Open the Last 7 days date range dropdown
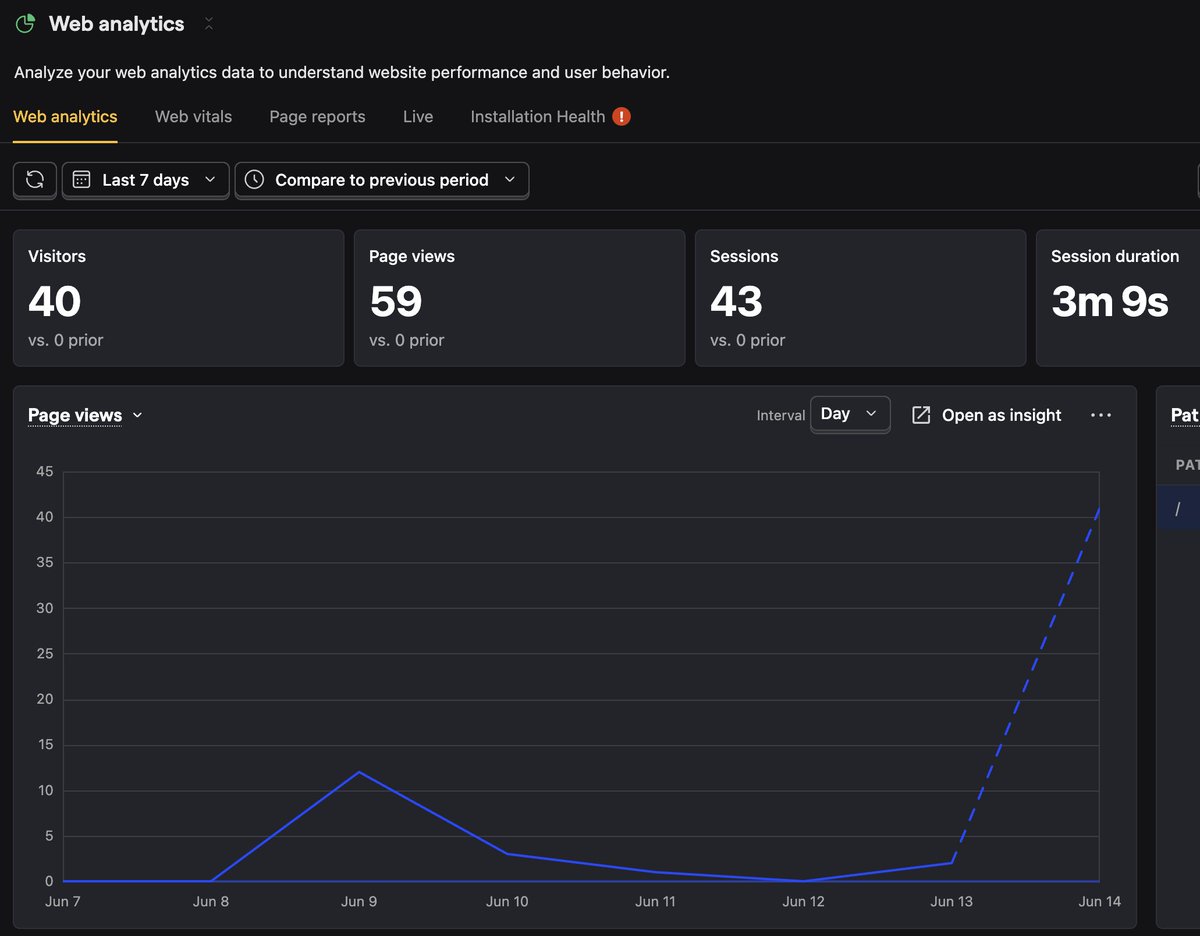 point(146,180)
